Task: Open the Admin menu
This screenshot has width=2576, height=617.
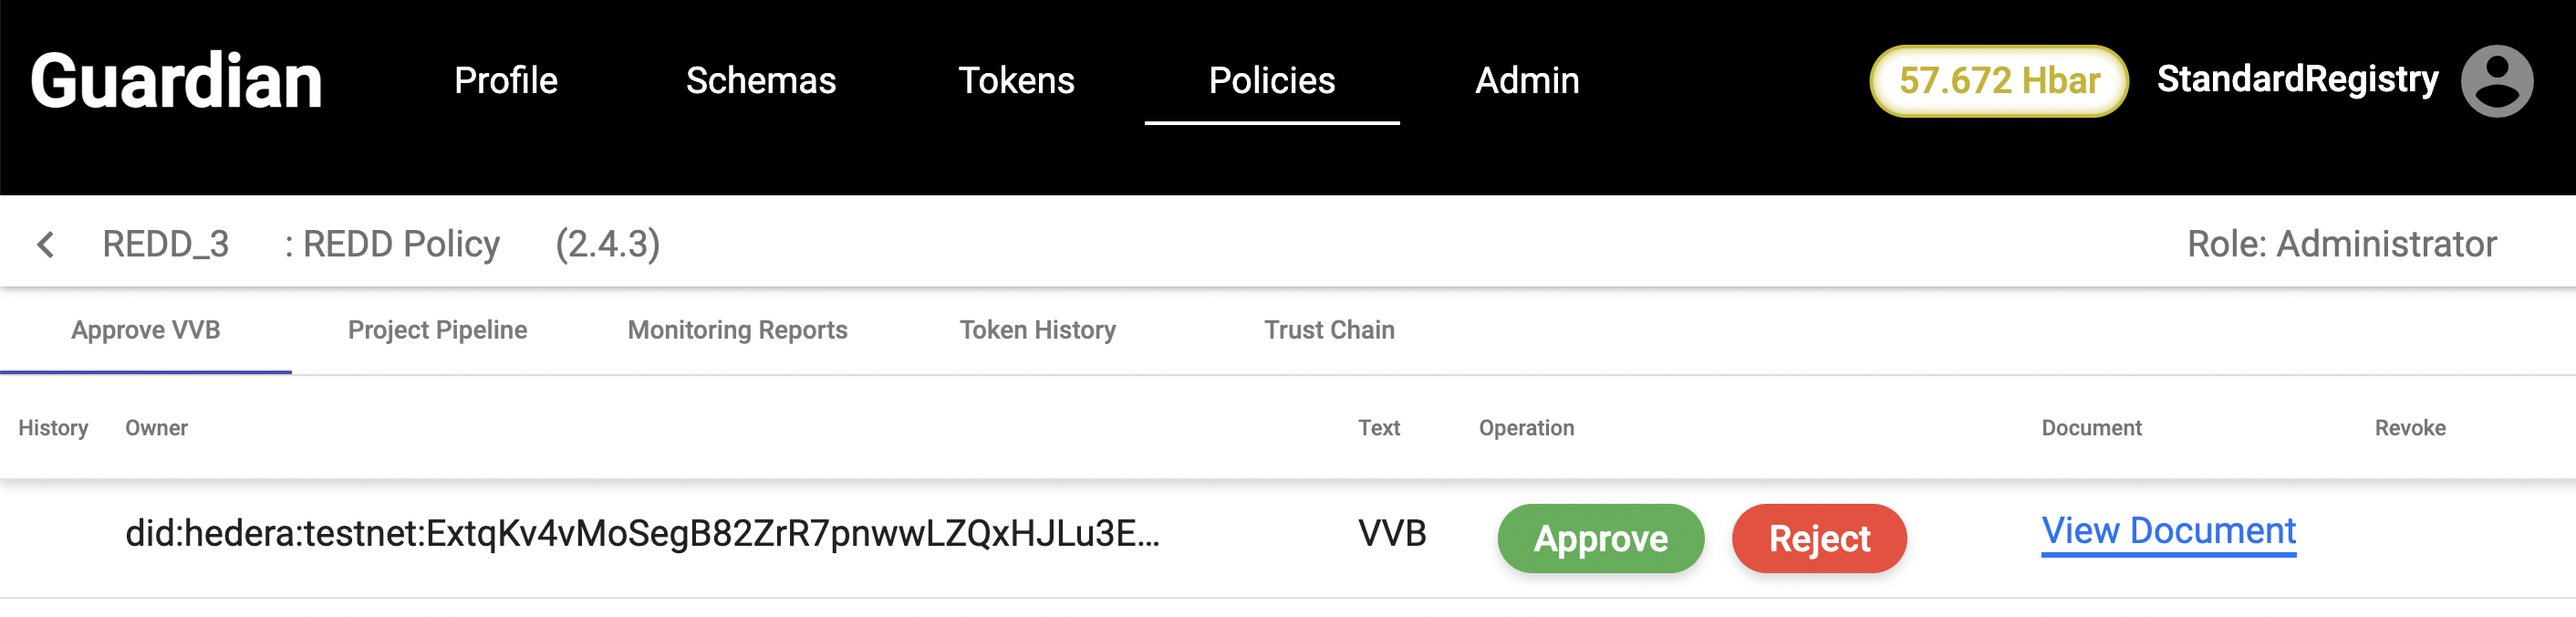Action: pyautogui.click(x=1526, y=81)
